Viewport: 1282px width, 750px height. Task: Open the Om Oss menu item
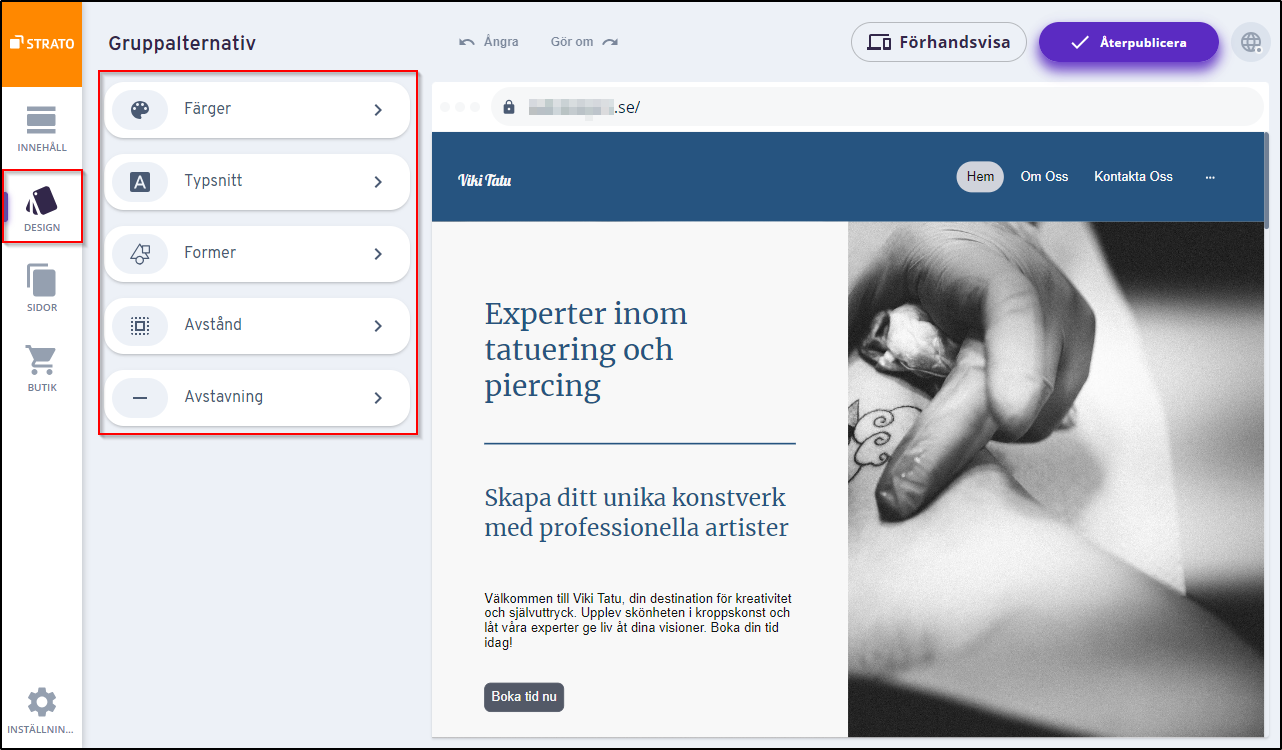(x=1044, y=176)
